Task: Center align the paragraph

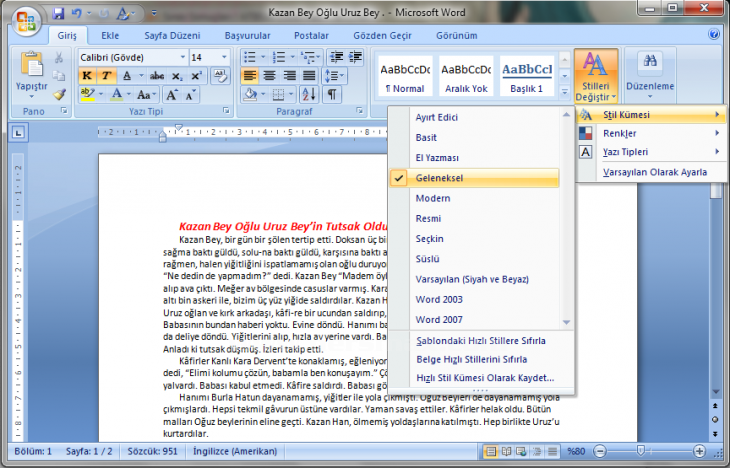Action: click(x=269, y=75)
